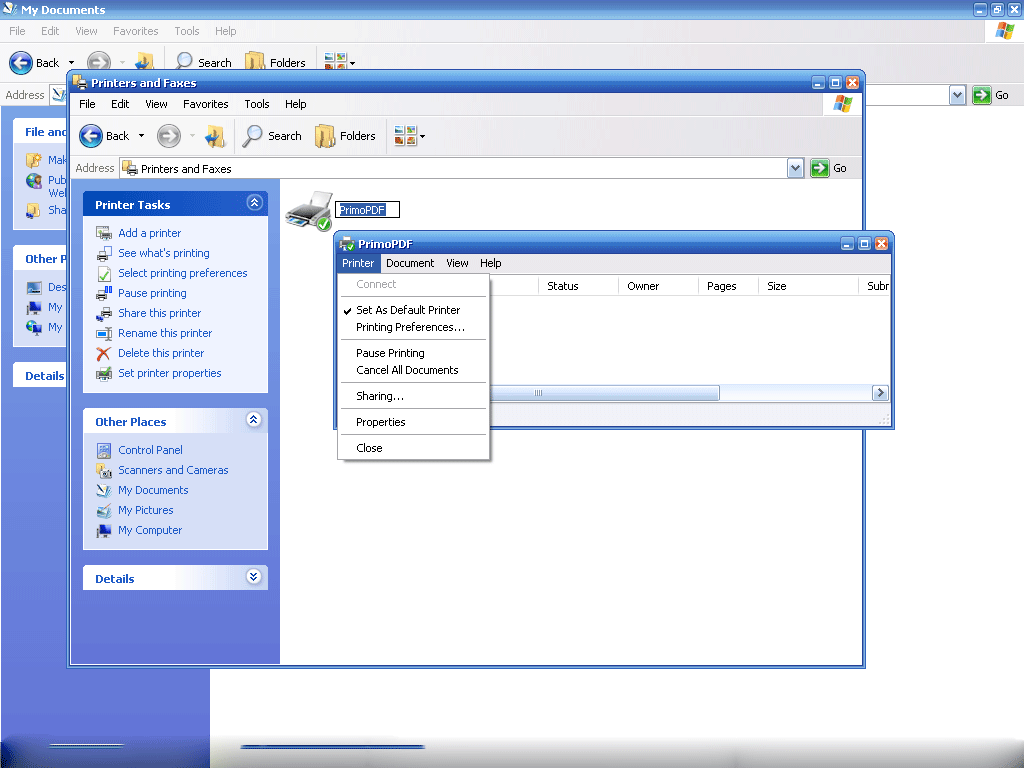Open Properties from the Printer menu
Viewport: 1024px width, 768px height.
(x=413, y=423)
